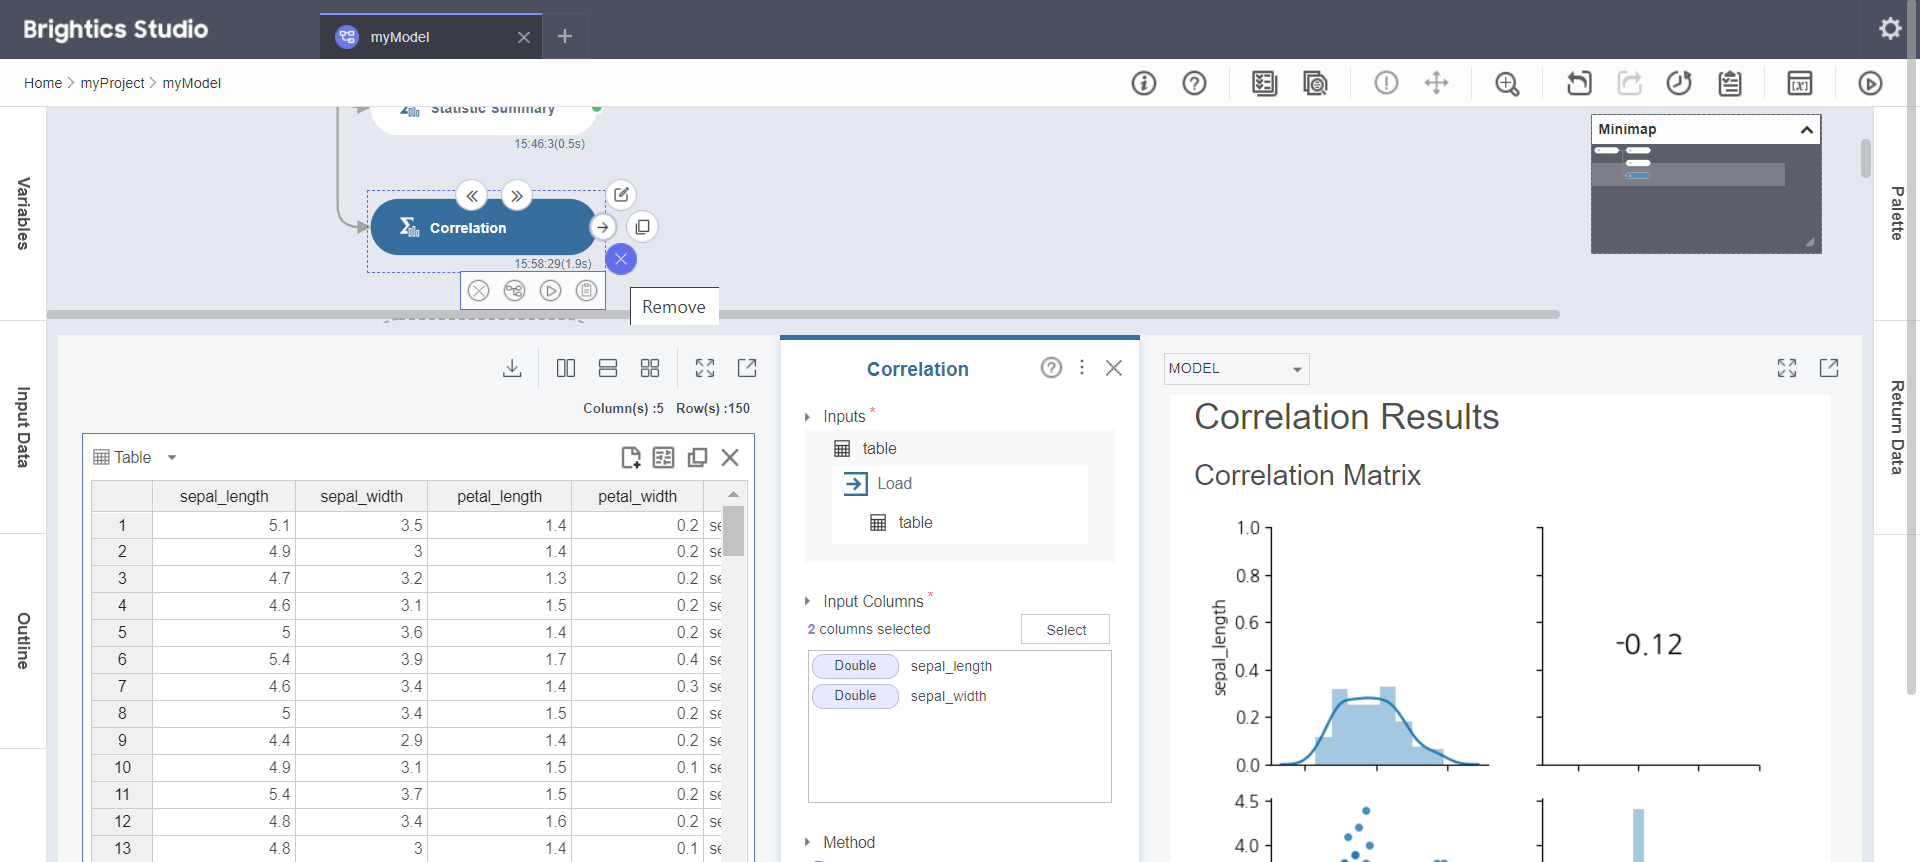The width and height of the screenshot is (1920, 862).
Task: Maximize the Correlation Results panel
Action: (x=1787, y=368)
